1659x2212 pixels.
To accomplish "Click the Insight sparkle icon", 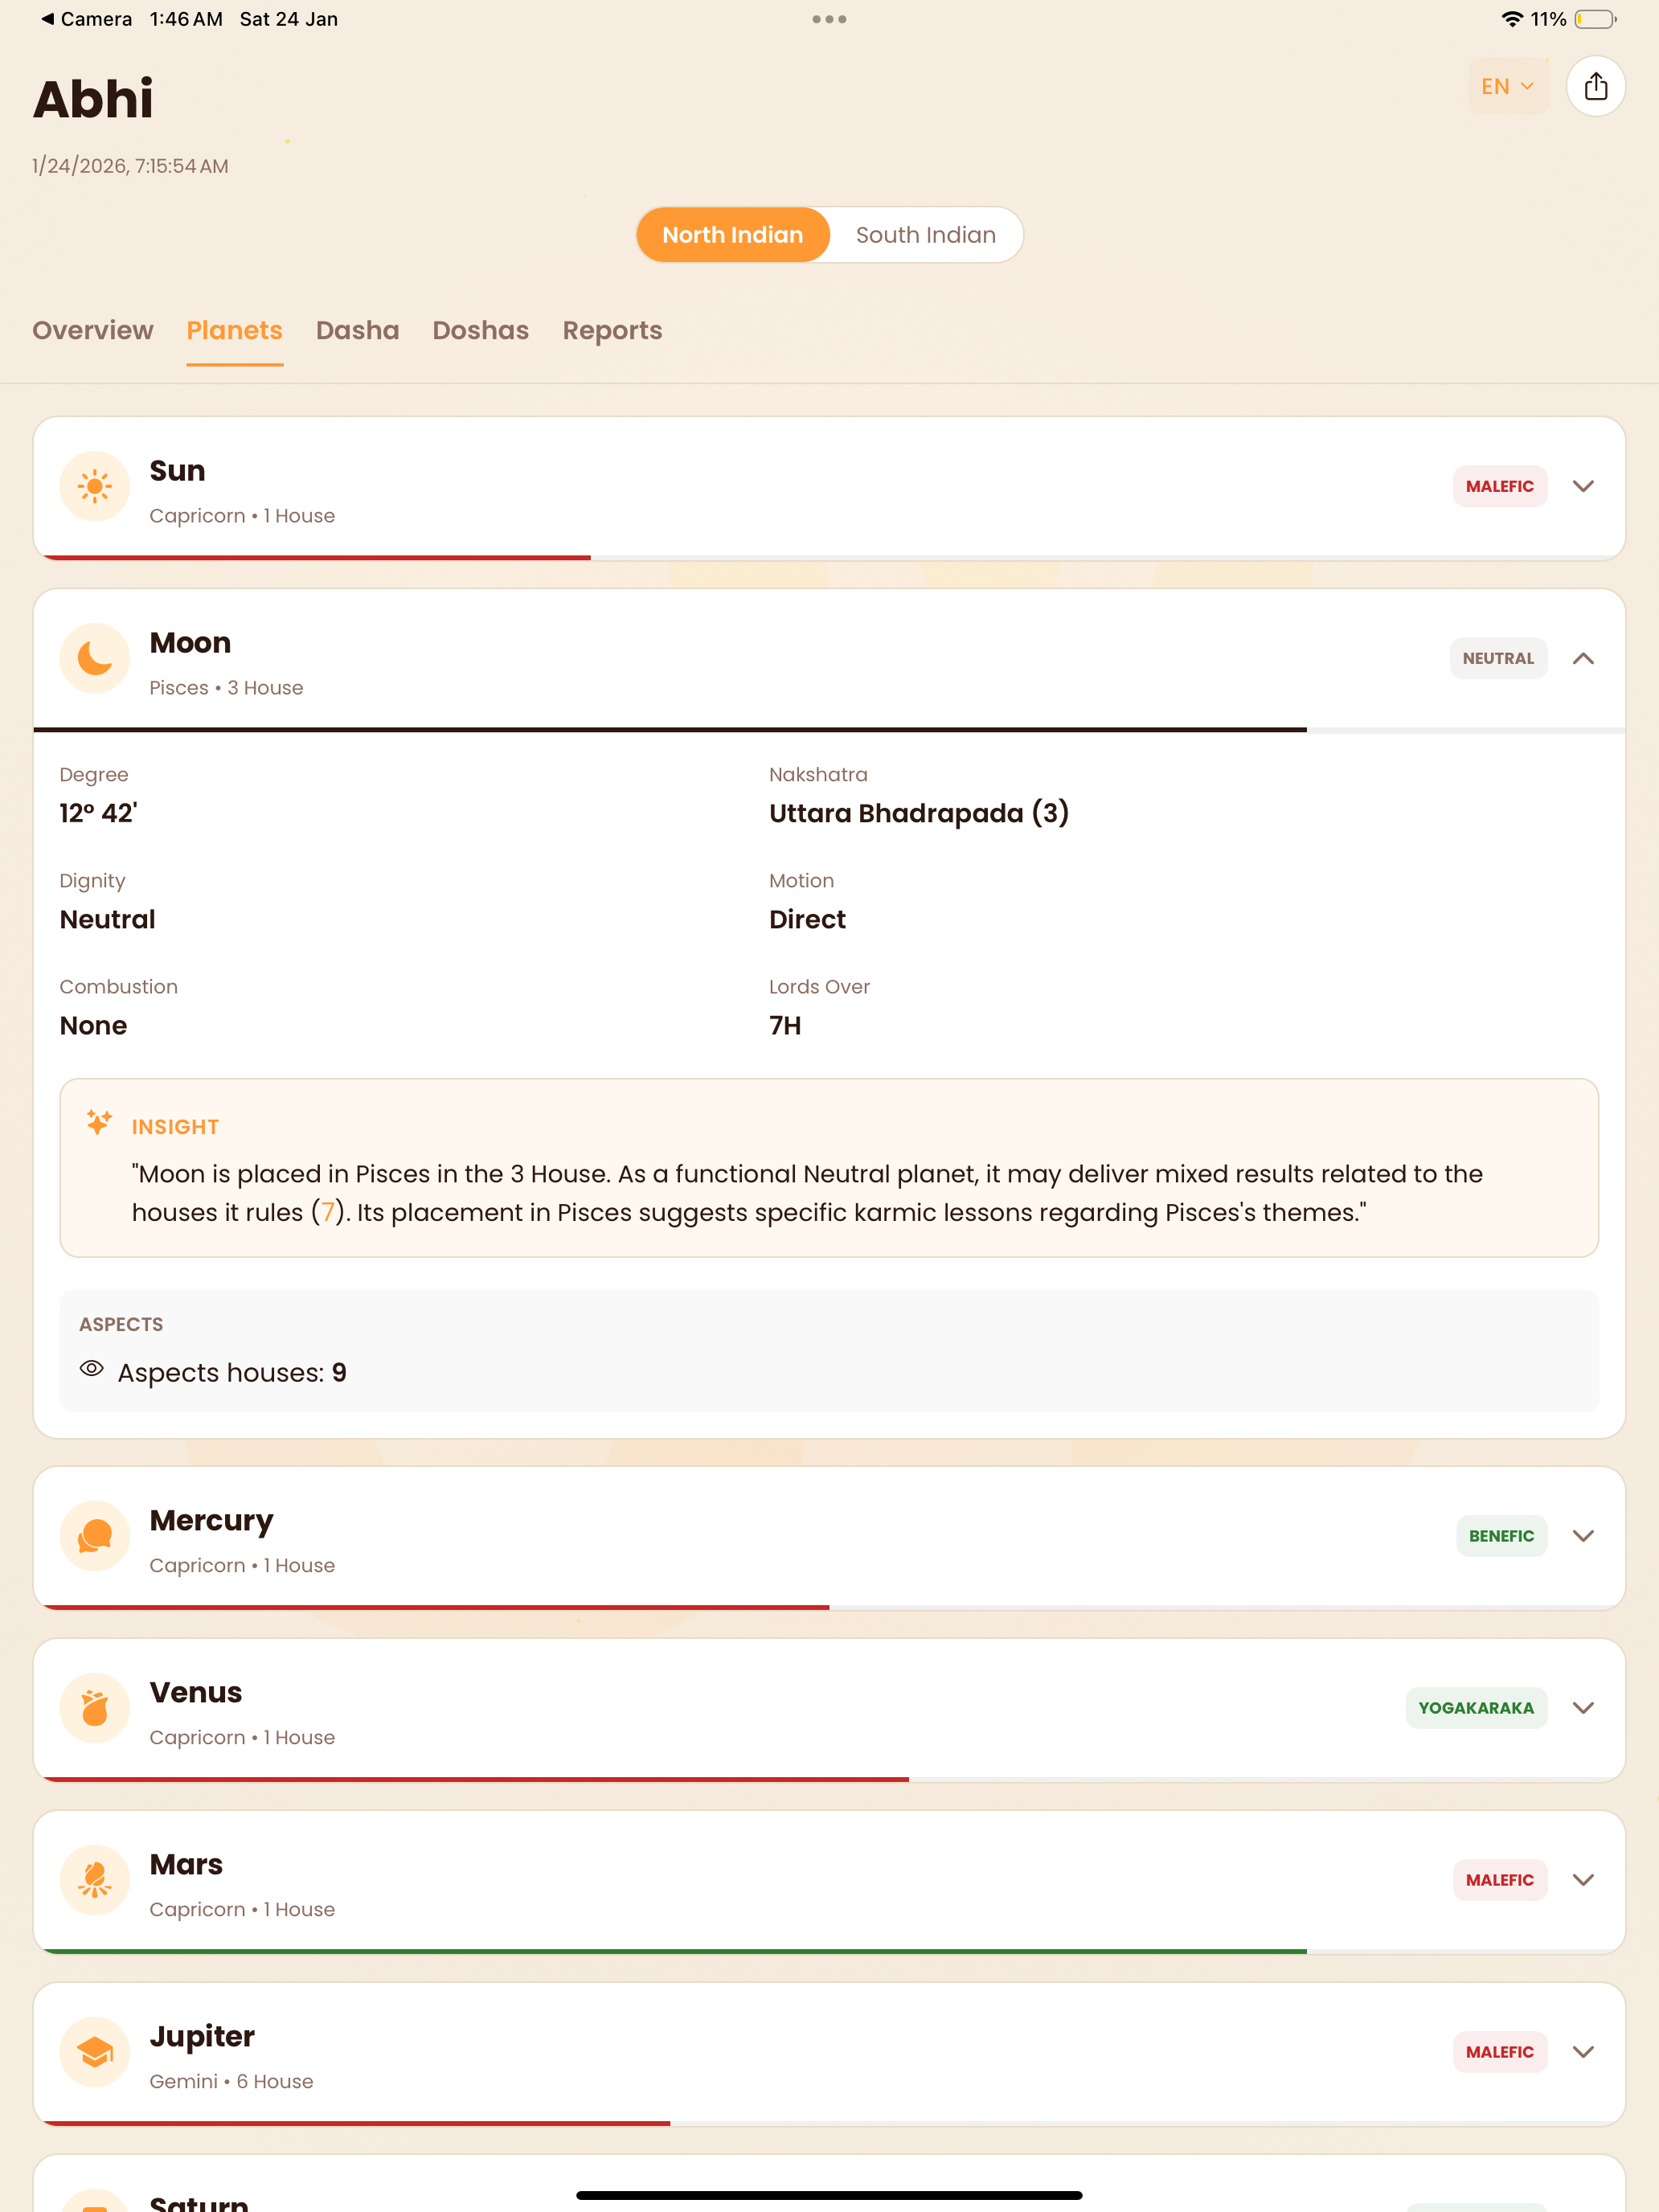I will [x=99, y=1122].
